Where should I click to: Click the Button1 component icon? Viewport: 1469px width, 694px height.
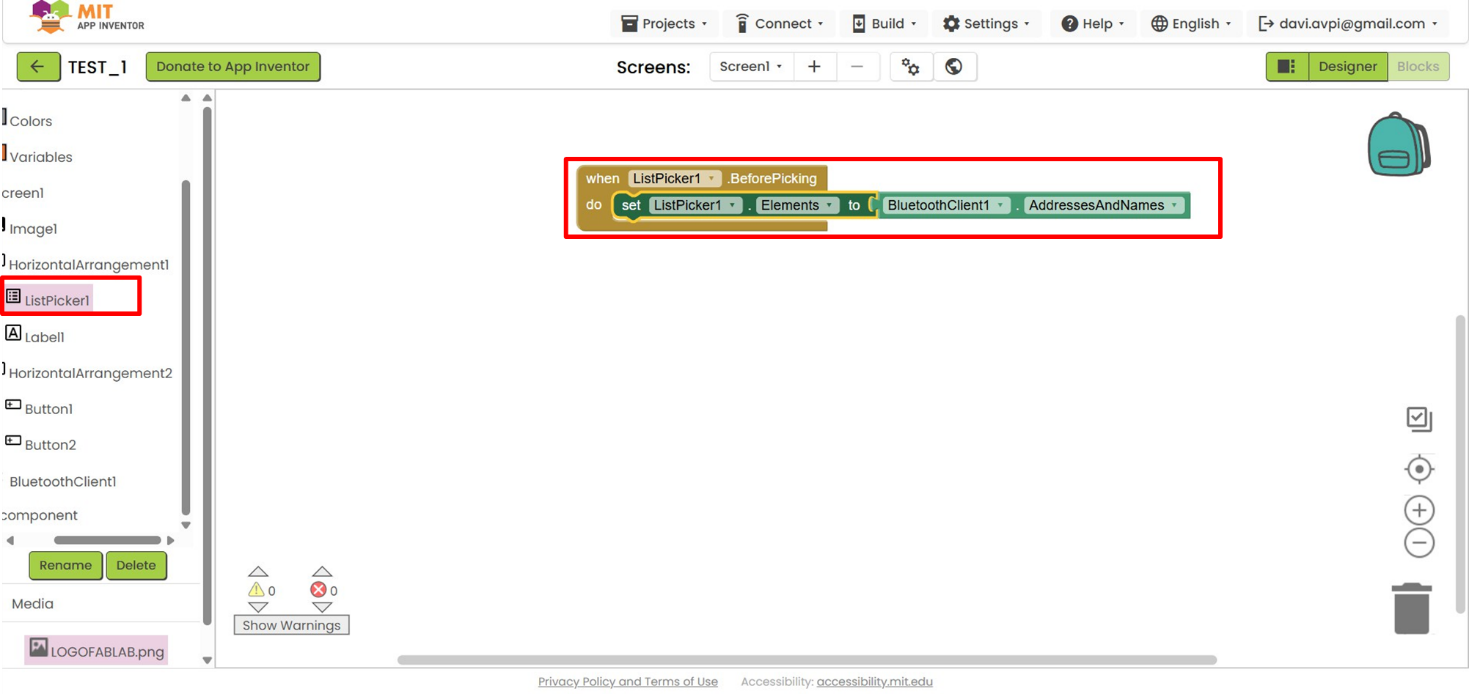[13, 405]
